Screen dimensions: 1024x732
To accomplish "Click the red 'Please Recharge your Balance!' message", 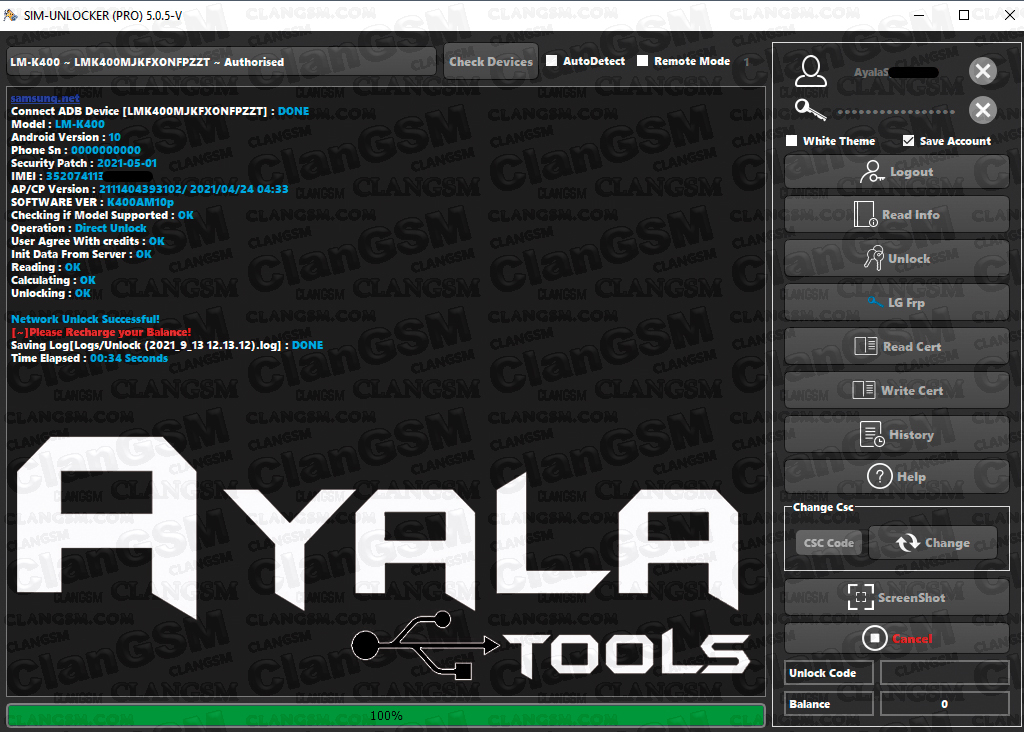I will [101, 332].
